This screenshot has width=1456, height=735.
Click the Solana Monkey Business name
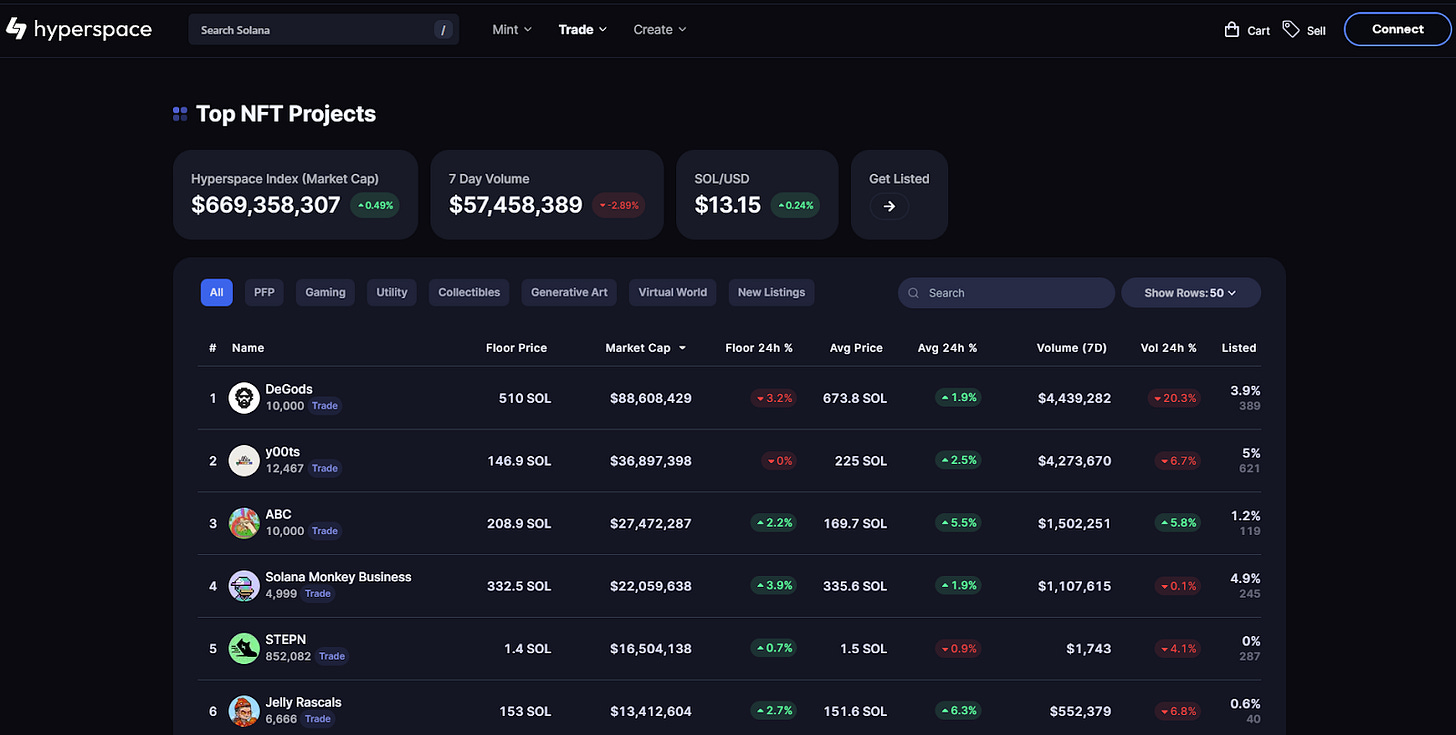[338, 577]
